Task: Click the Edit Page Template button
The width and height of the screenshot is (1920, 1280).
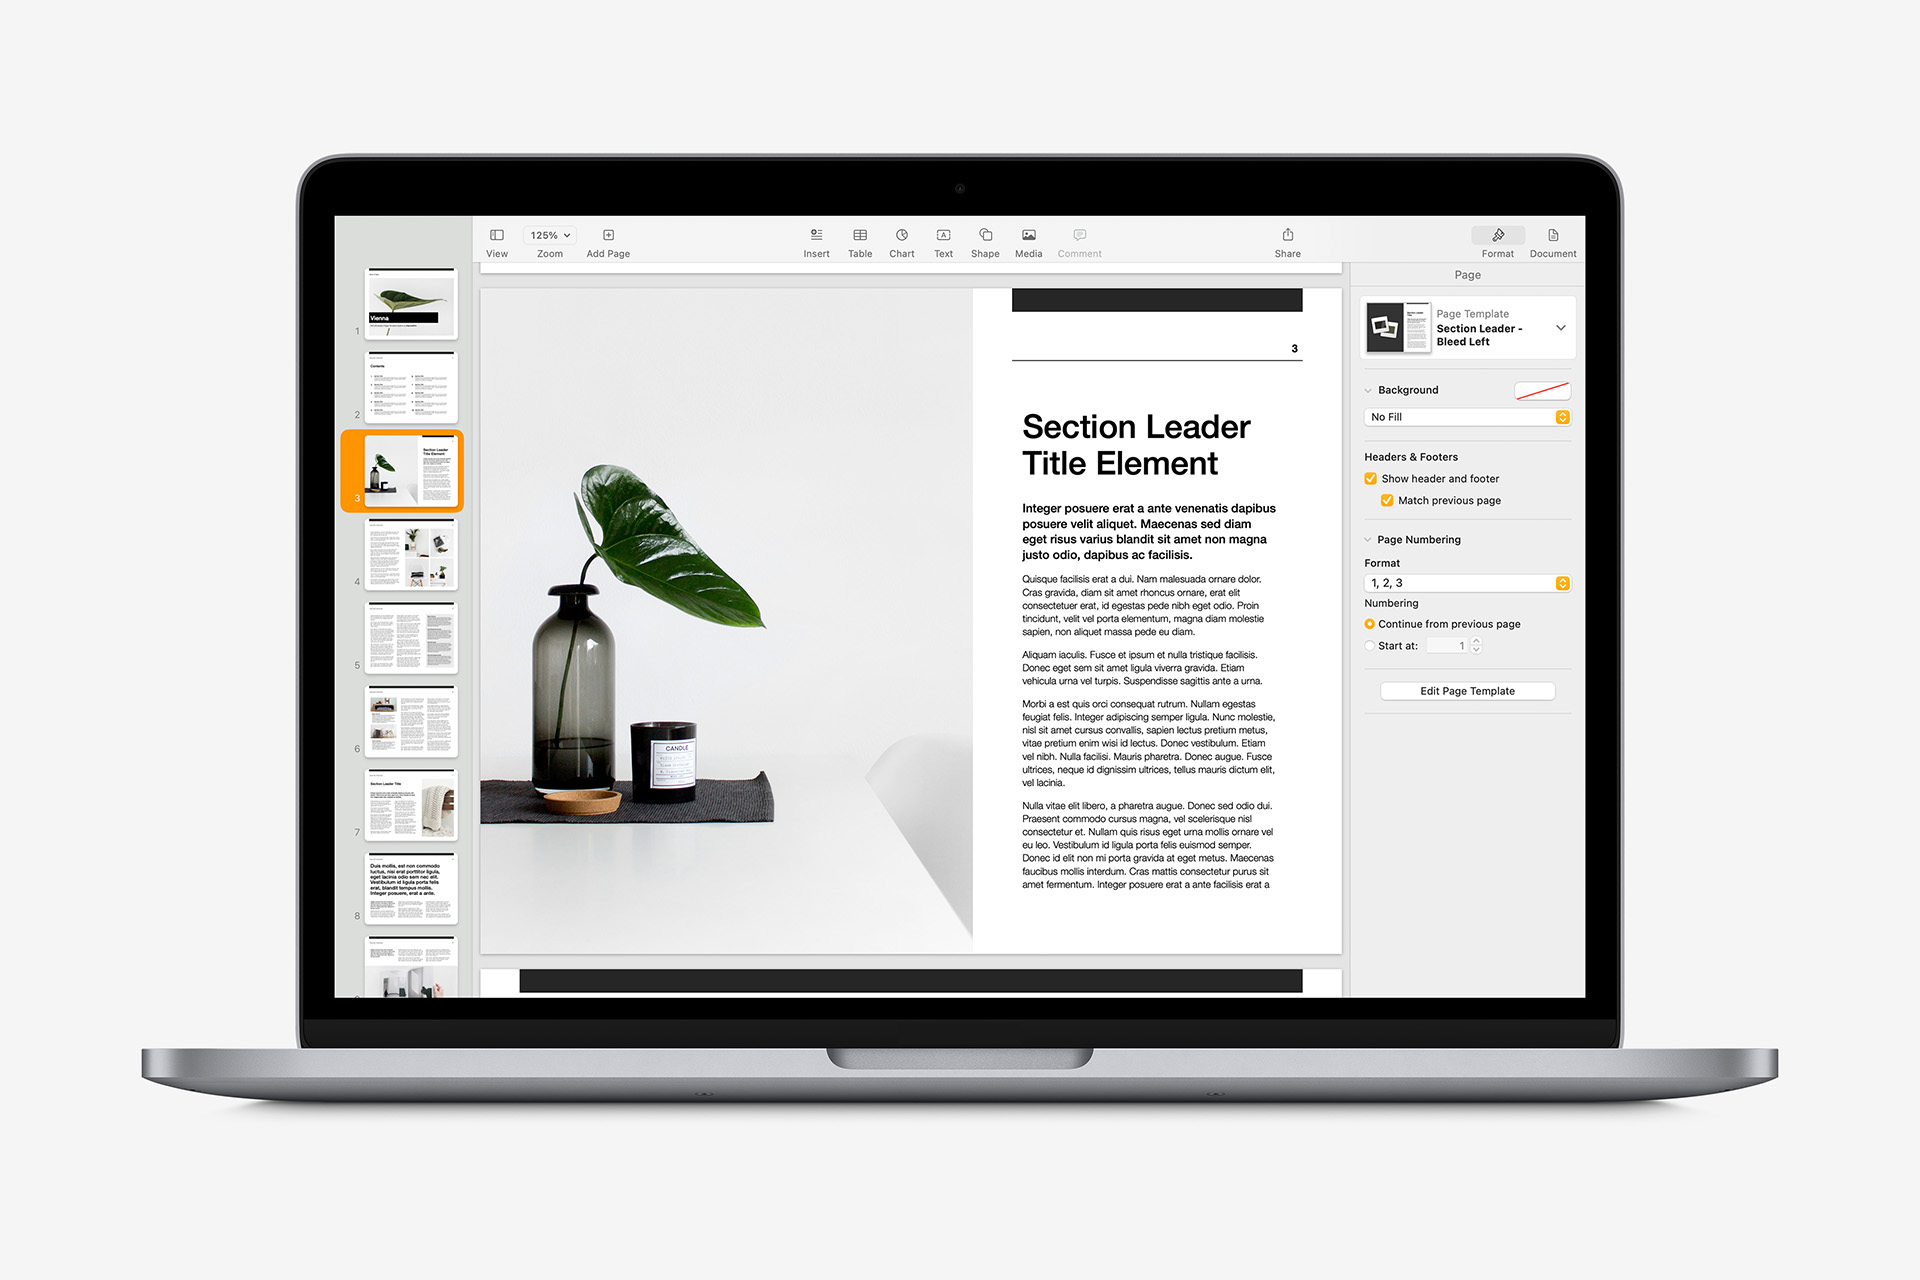Action: [x=1469, y=690]
